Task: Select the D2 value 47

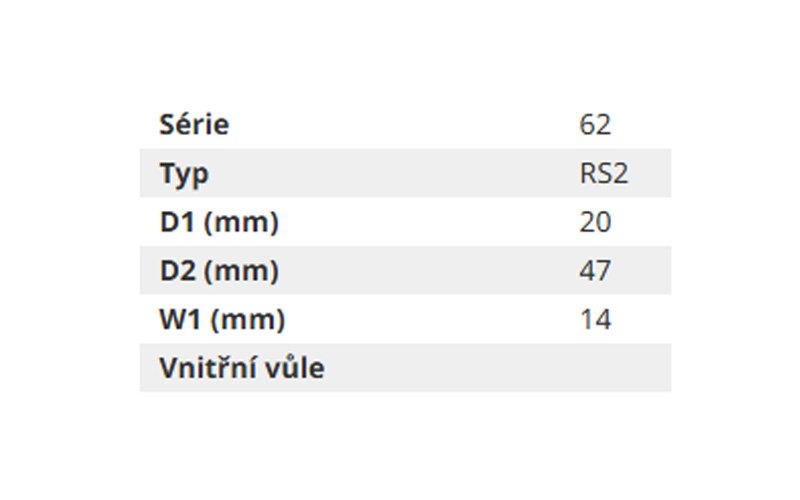Action: point(595,271)
